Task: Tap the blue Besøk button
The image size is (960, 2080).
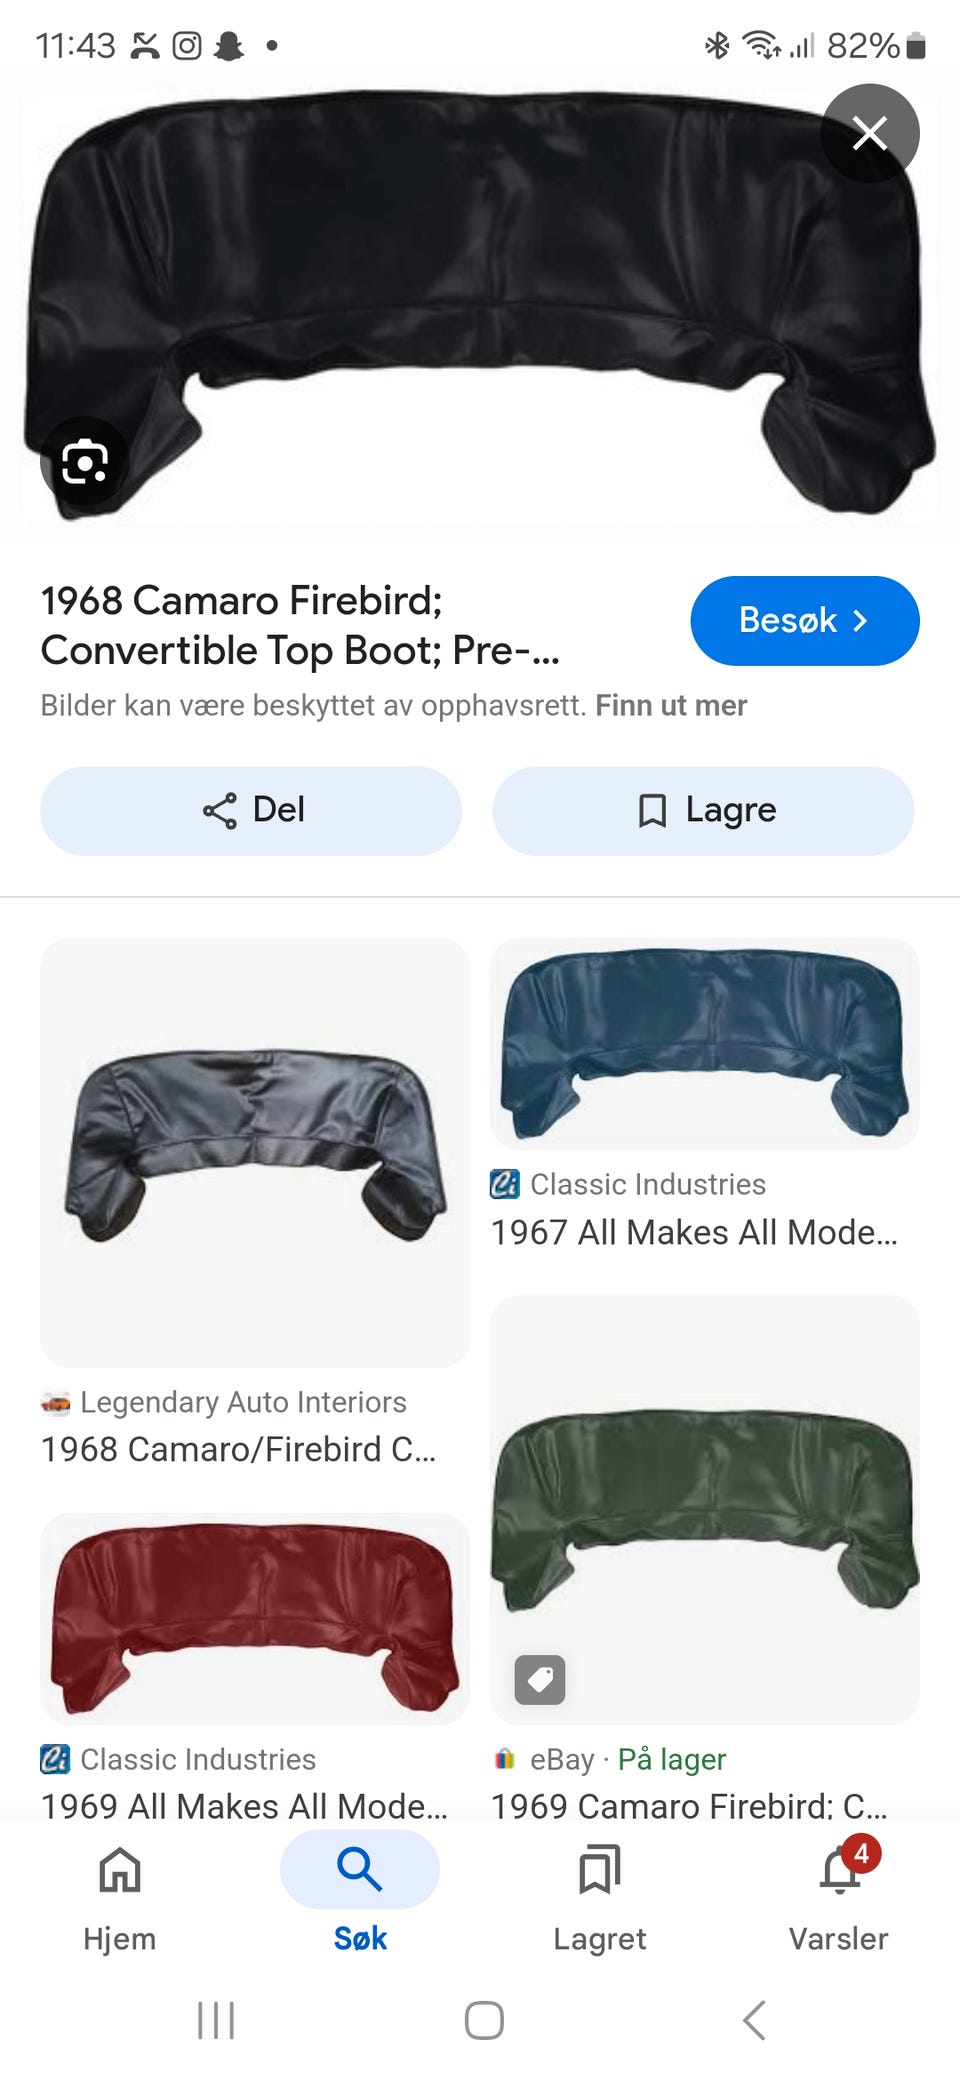Action: coord(805,621)
